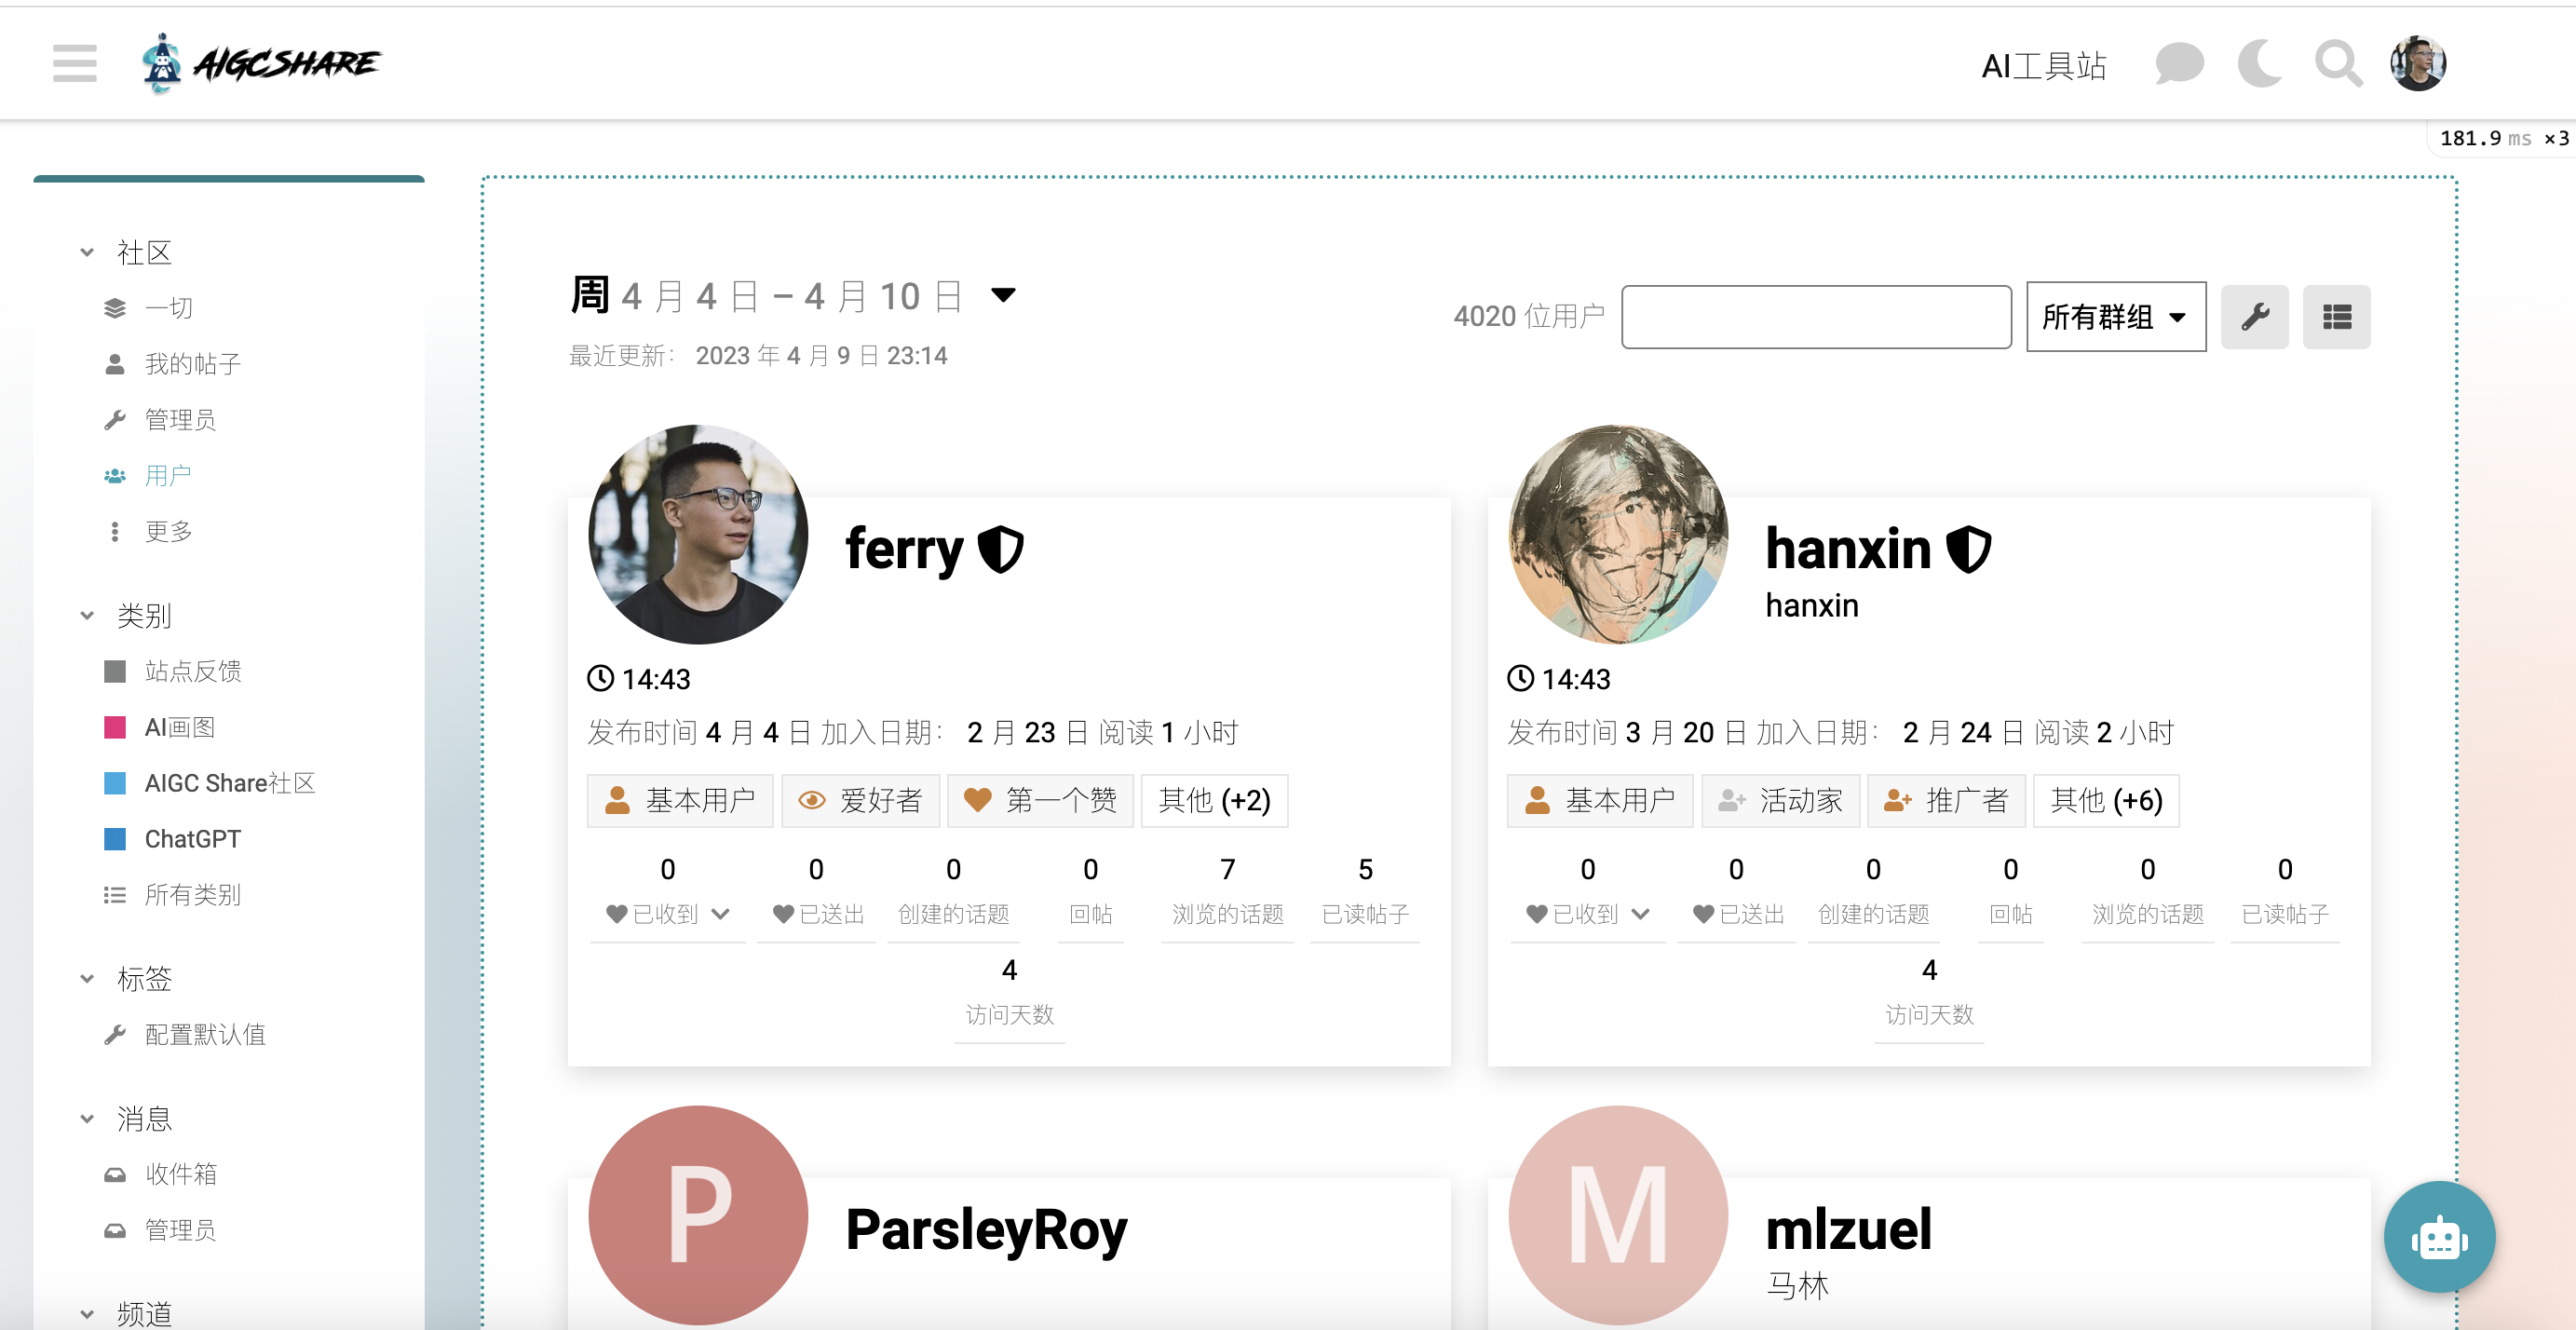This screenshot has width=2576, height=1330.
Task: Click the user search input field
Action: click(1815, 317)
